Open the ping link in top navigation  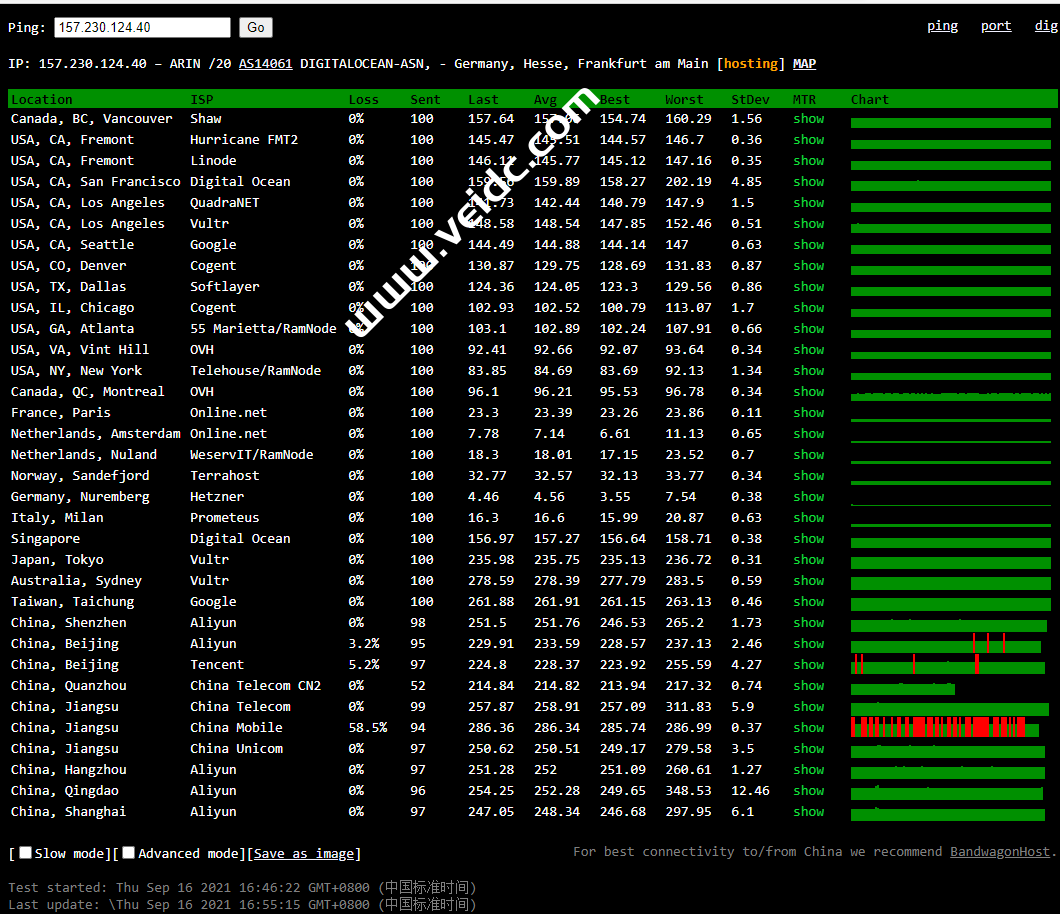click(x=942, y=26)
